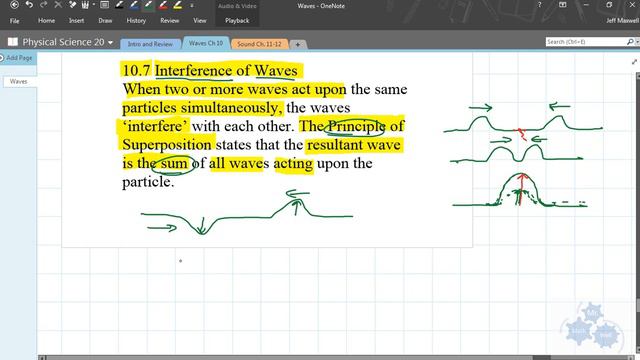
Task: Click the touch/hand mode icon
Action: pyautogui.click(x=85, y=5)
